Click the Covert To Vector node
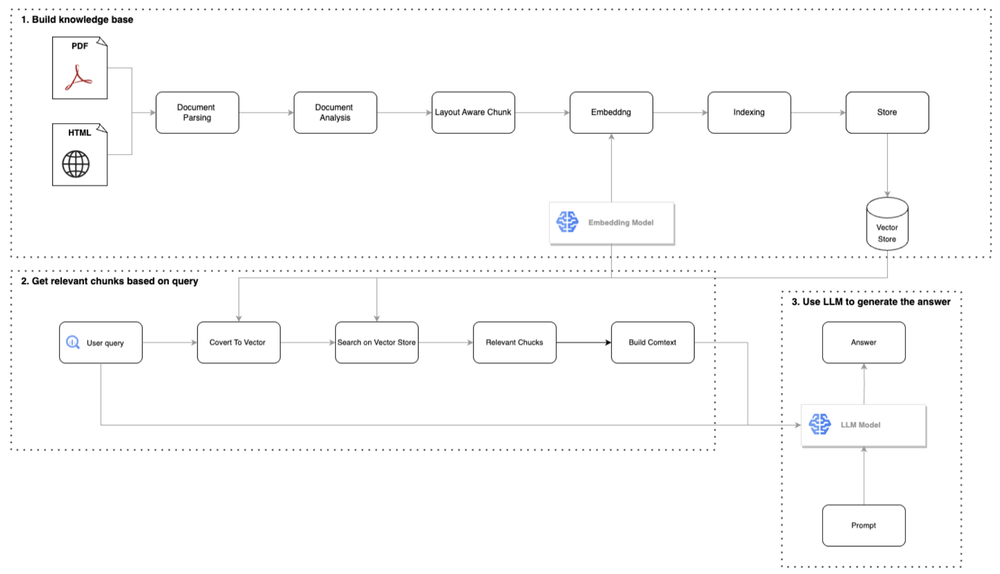The height and width of the screenshot is (574, 1000). tap(239, 342)
